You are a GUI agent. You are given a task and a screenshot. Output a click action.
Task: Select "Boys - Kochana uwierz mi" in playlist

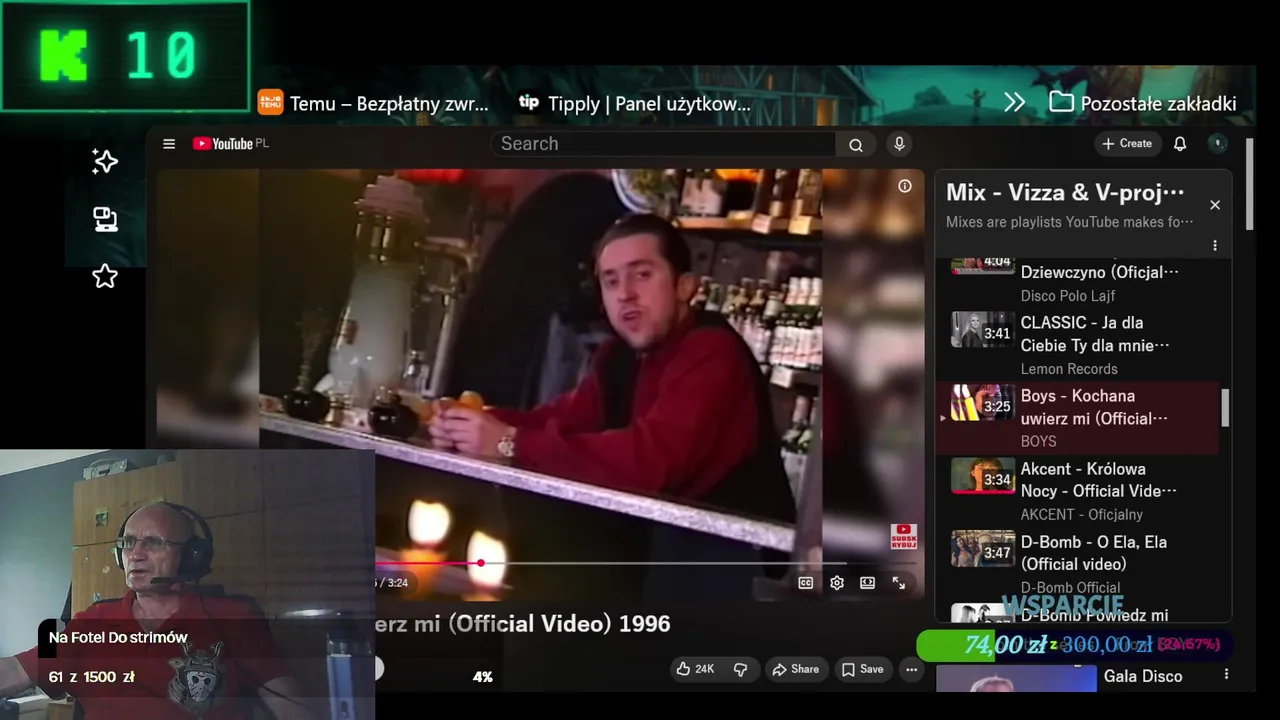pyautogui.click(x=1078, y=418)
